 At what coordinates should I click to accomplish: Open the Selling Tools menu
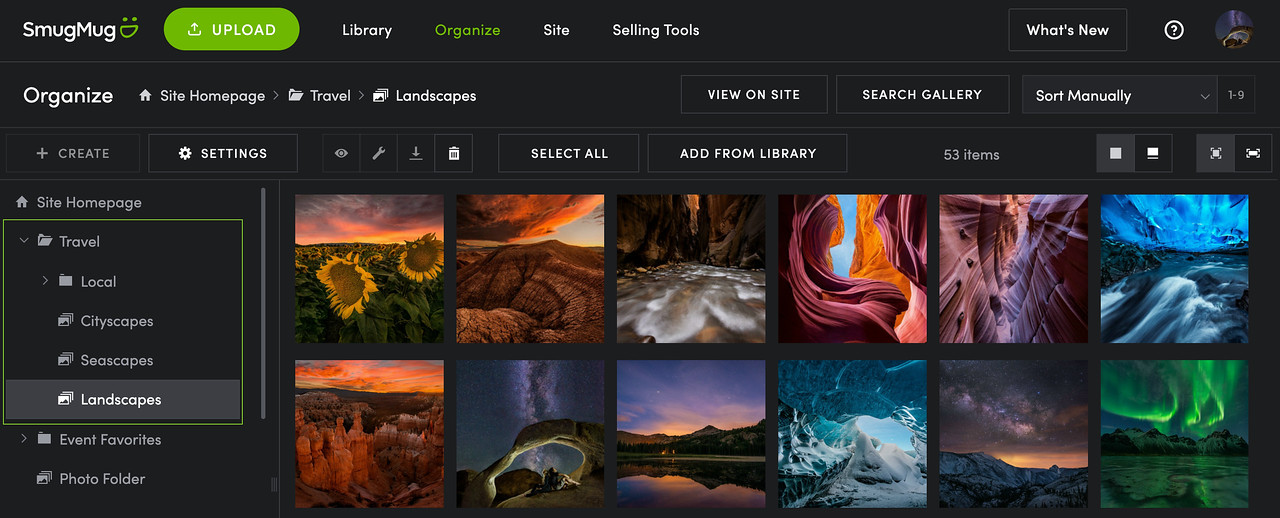656,30
